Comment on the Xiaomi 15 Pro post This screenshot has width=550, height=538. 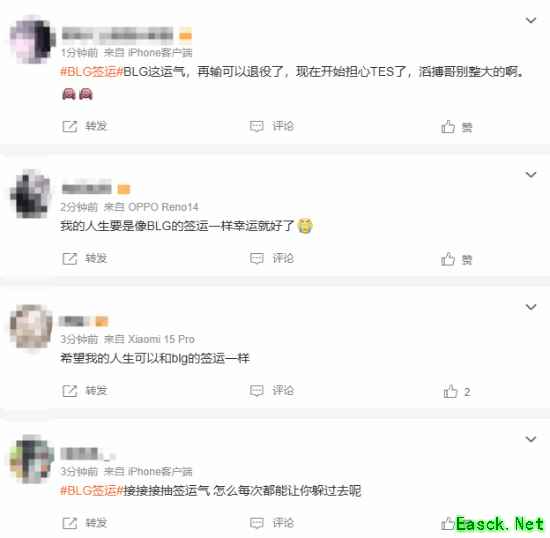tap(272, 391)
